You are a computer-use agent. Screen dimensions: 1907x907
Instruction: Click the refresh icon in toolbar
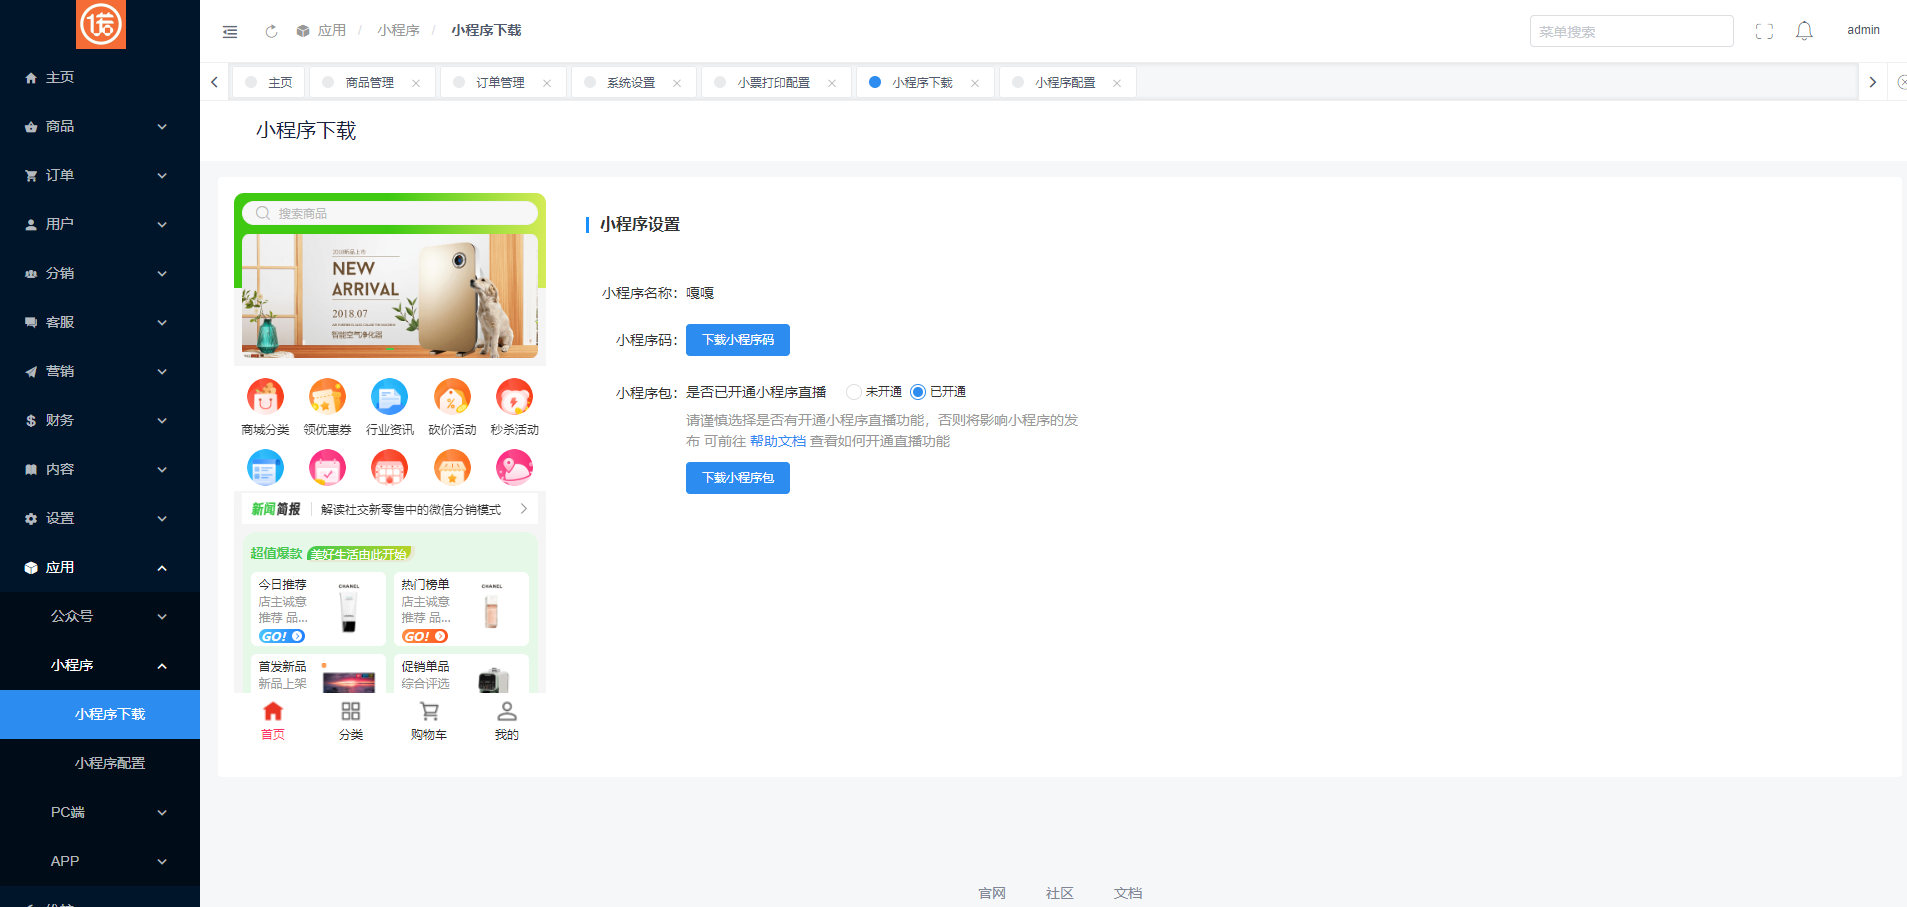pos(271,30)
